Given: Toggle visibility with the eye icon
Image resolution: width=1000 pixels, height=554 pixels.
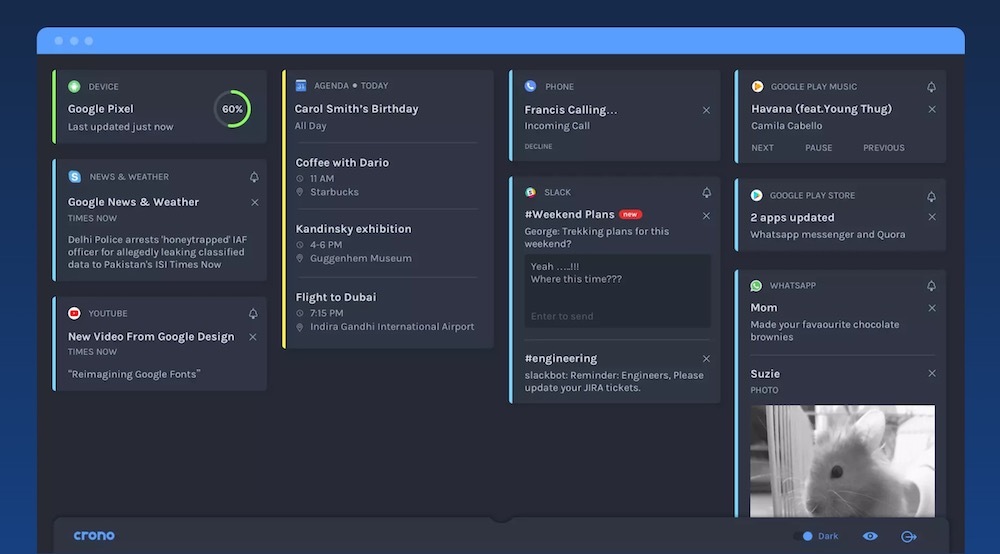Looking at the screenshot, I should (870, 536).
